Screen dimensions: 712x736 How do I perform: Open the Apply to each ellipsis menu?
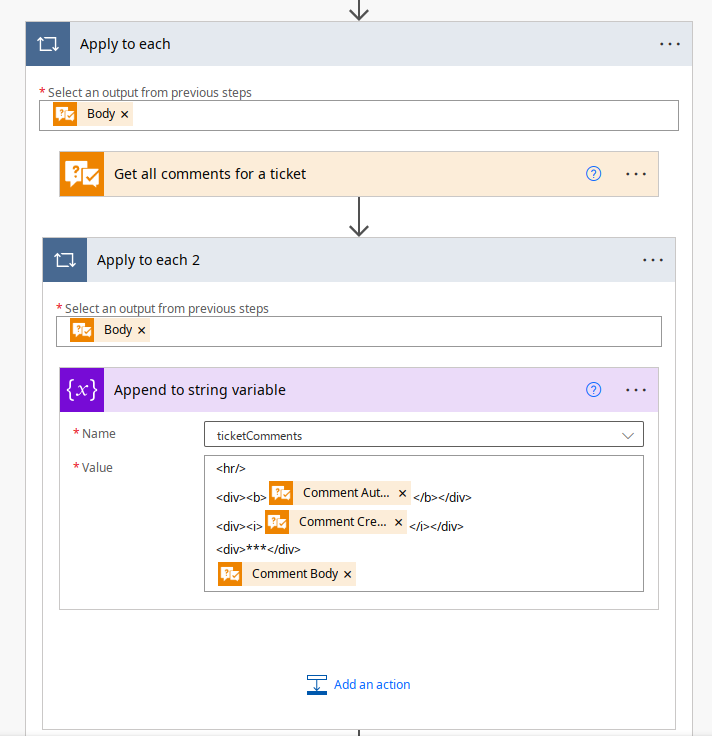669,44
